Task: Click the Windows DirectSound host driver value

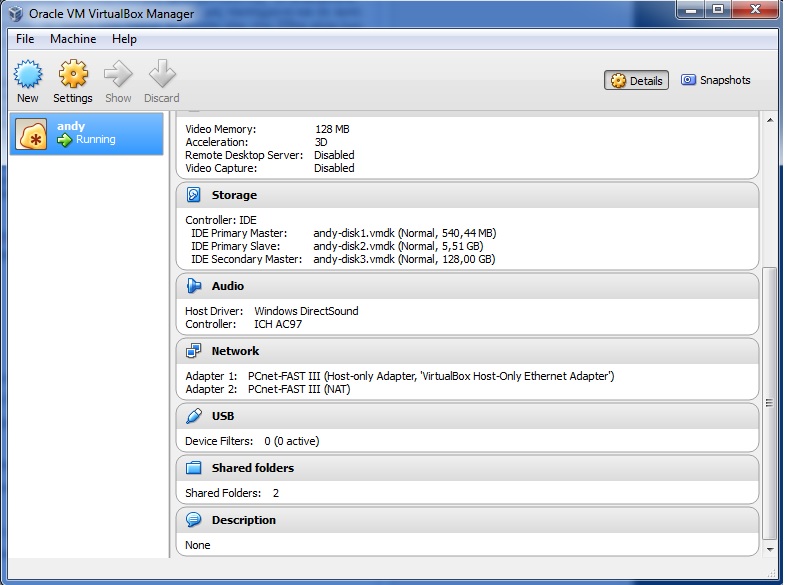Action: click(306, 311)
